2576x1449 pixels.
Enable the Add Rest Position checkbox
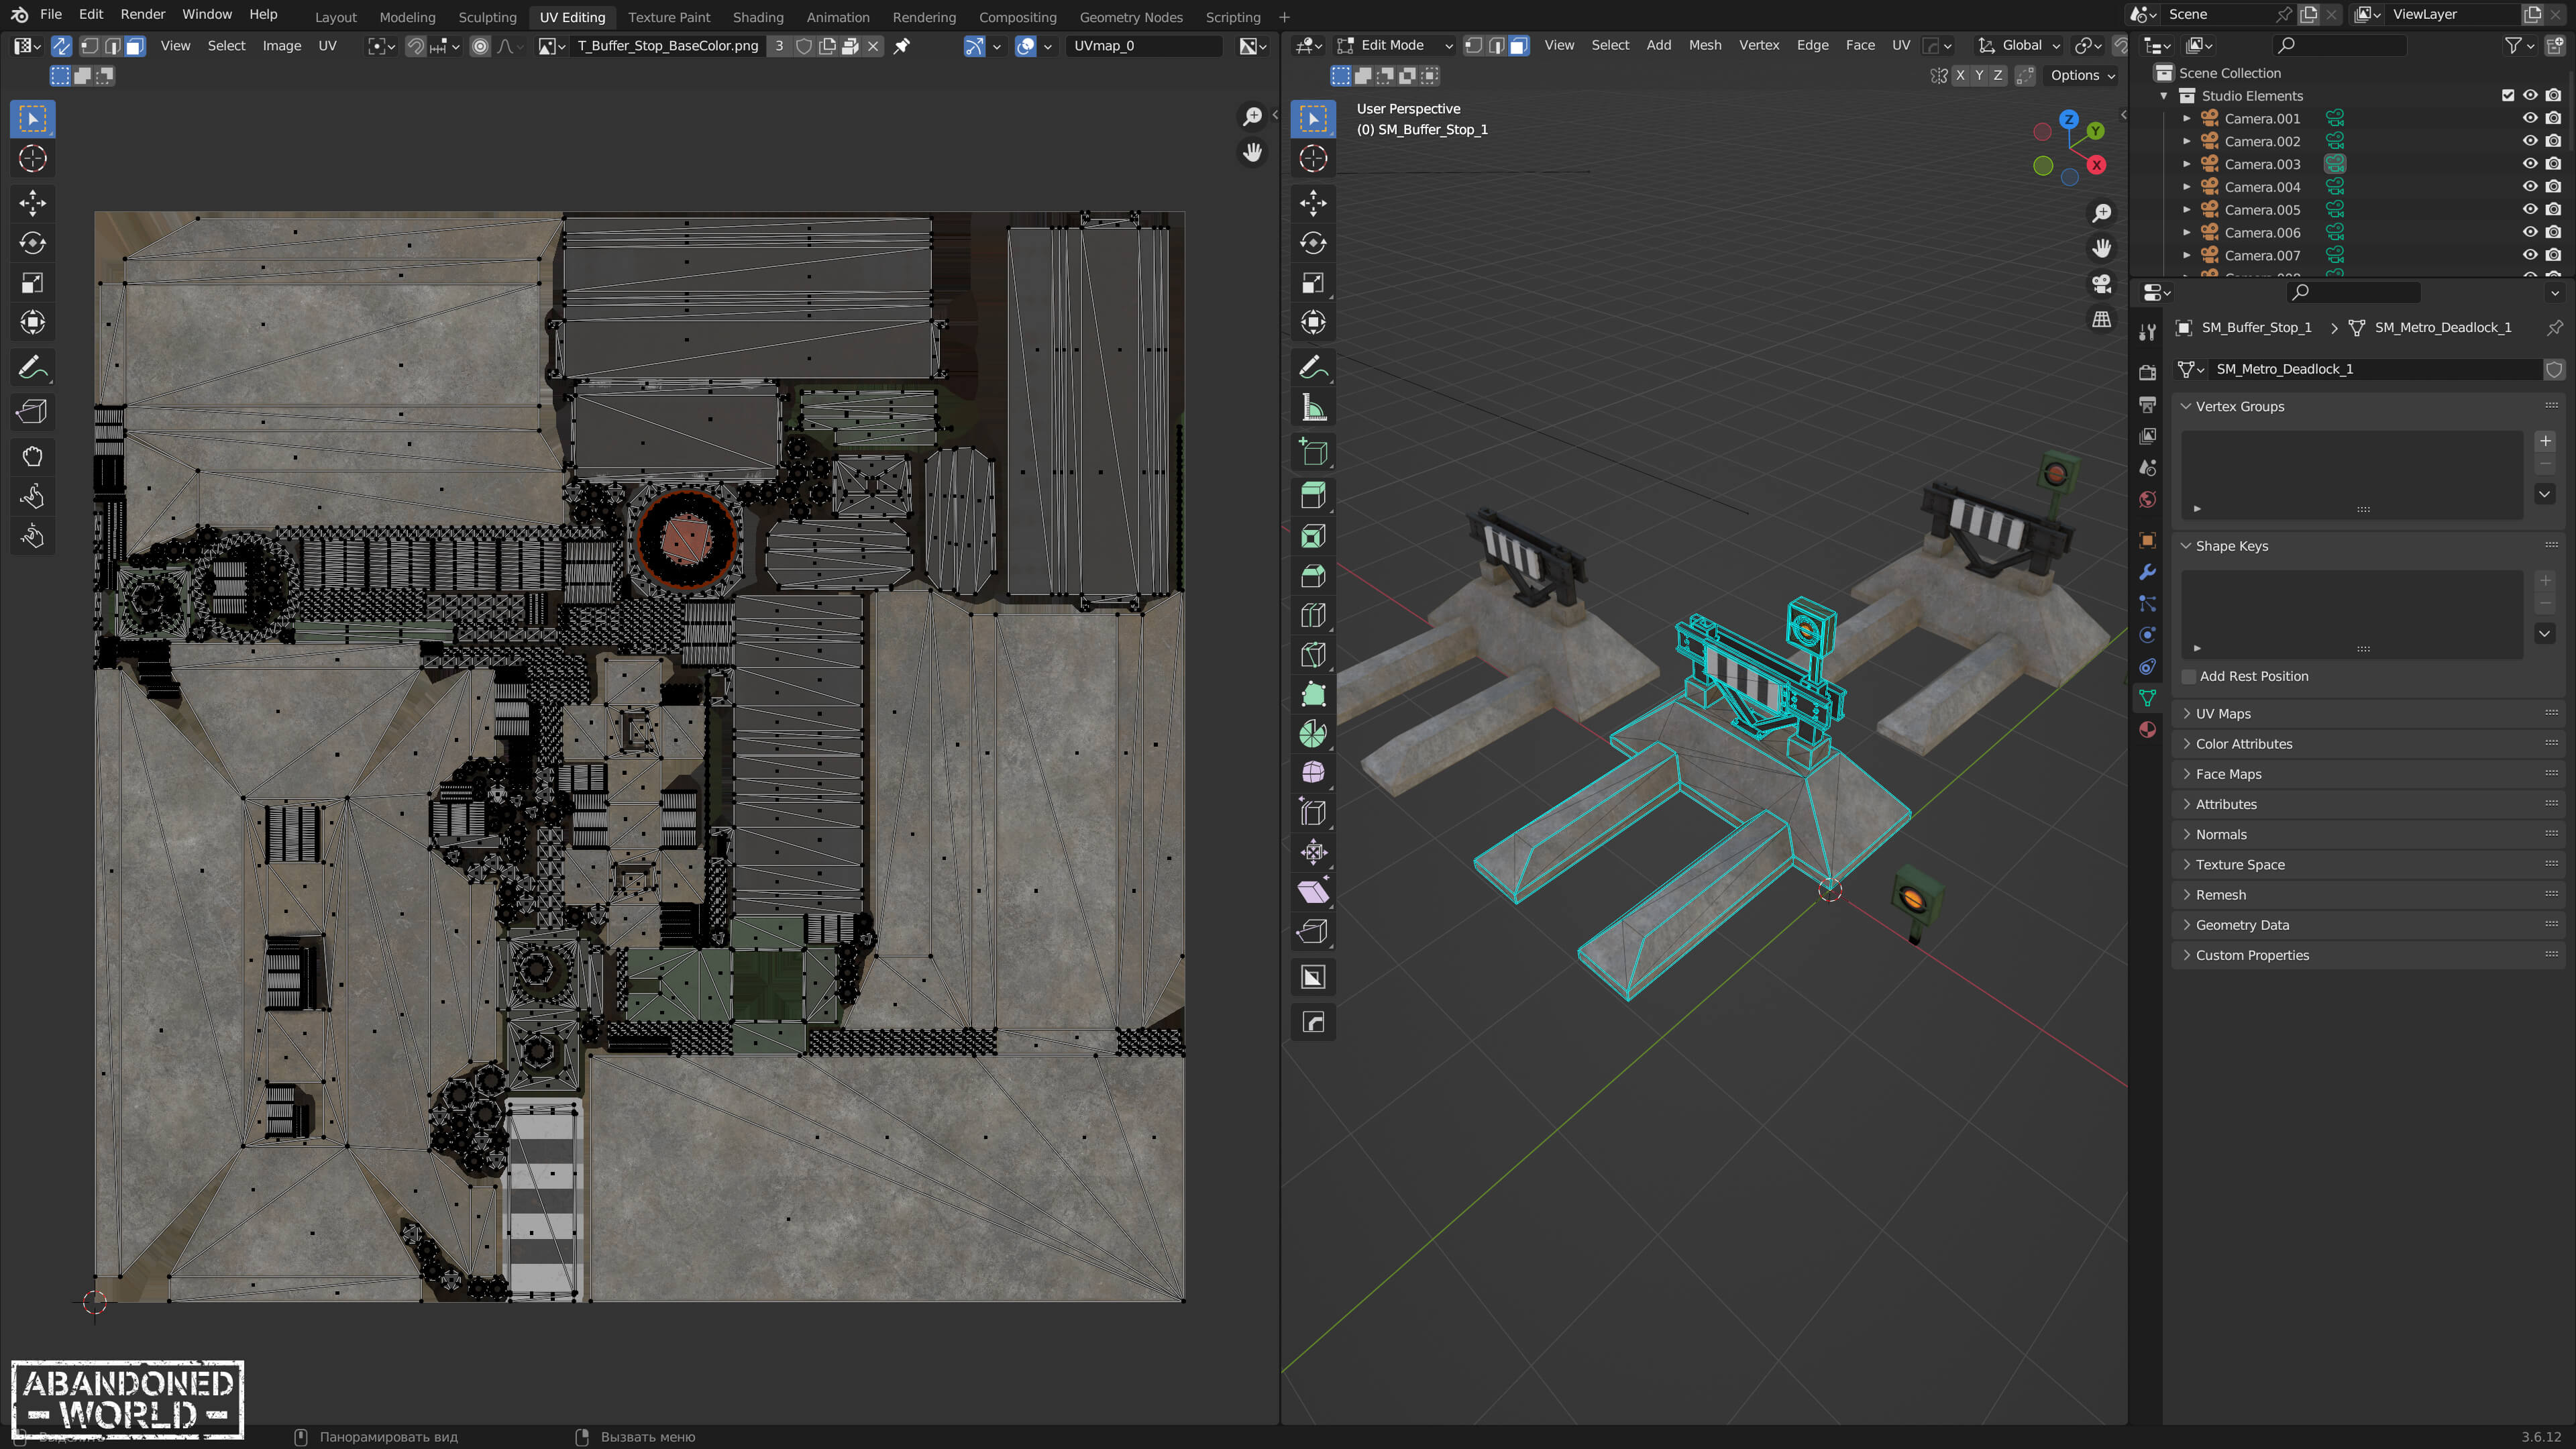click(x=2189, y=677)
